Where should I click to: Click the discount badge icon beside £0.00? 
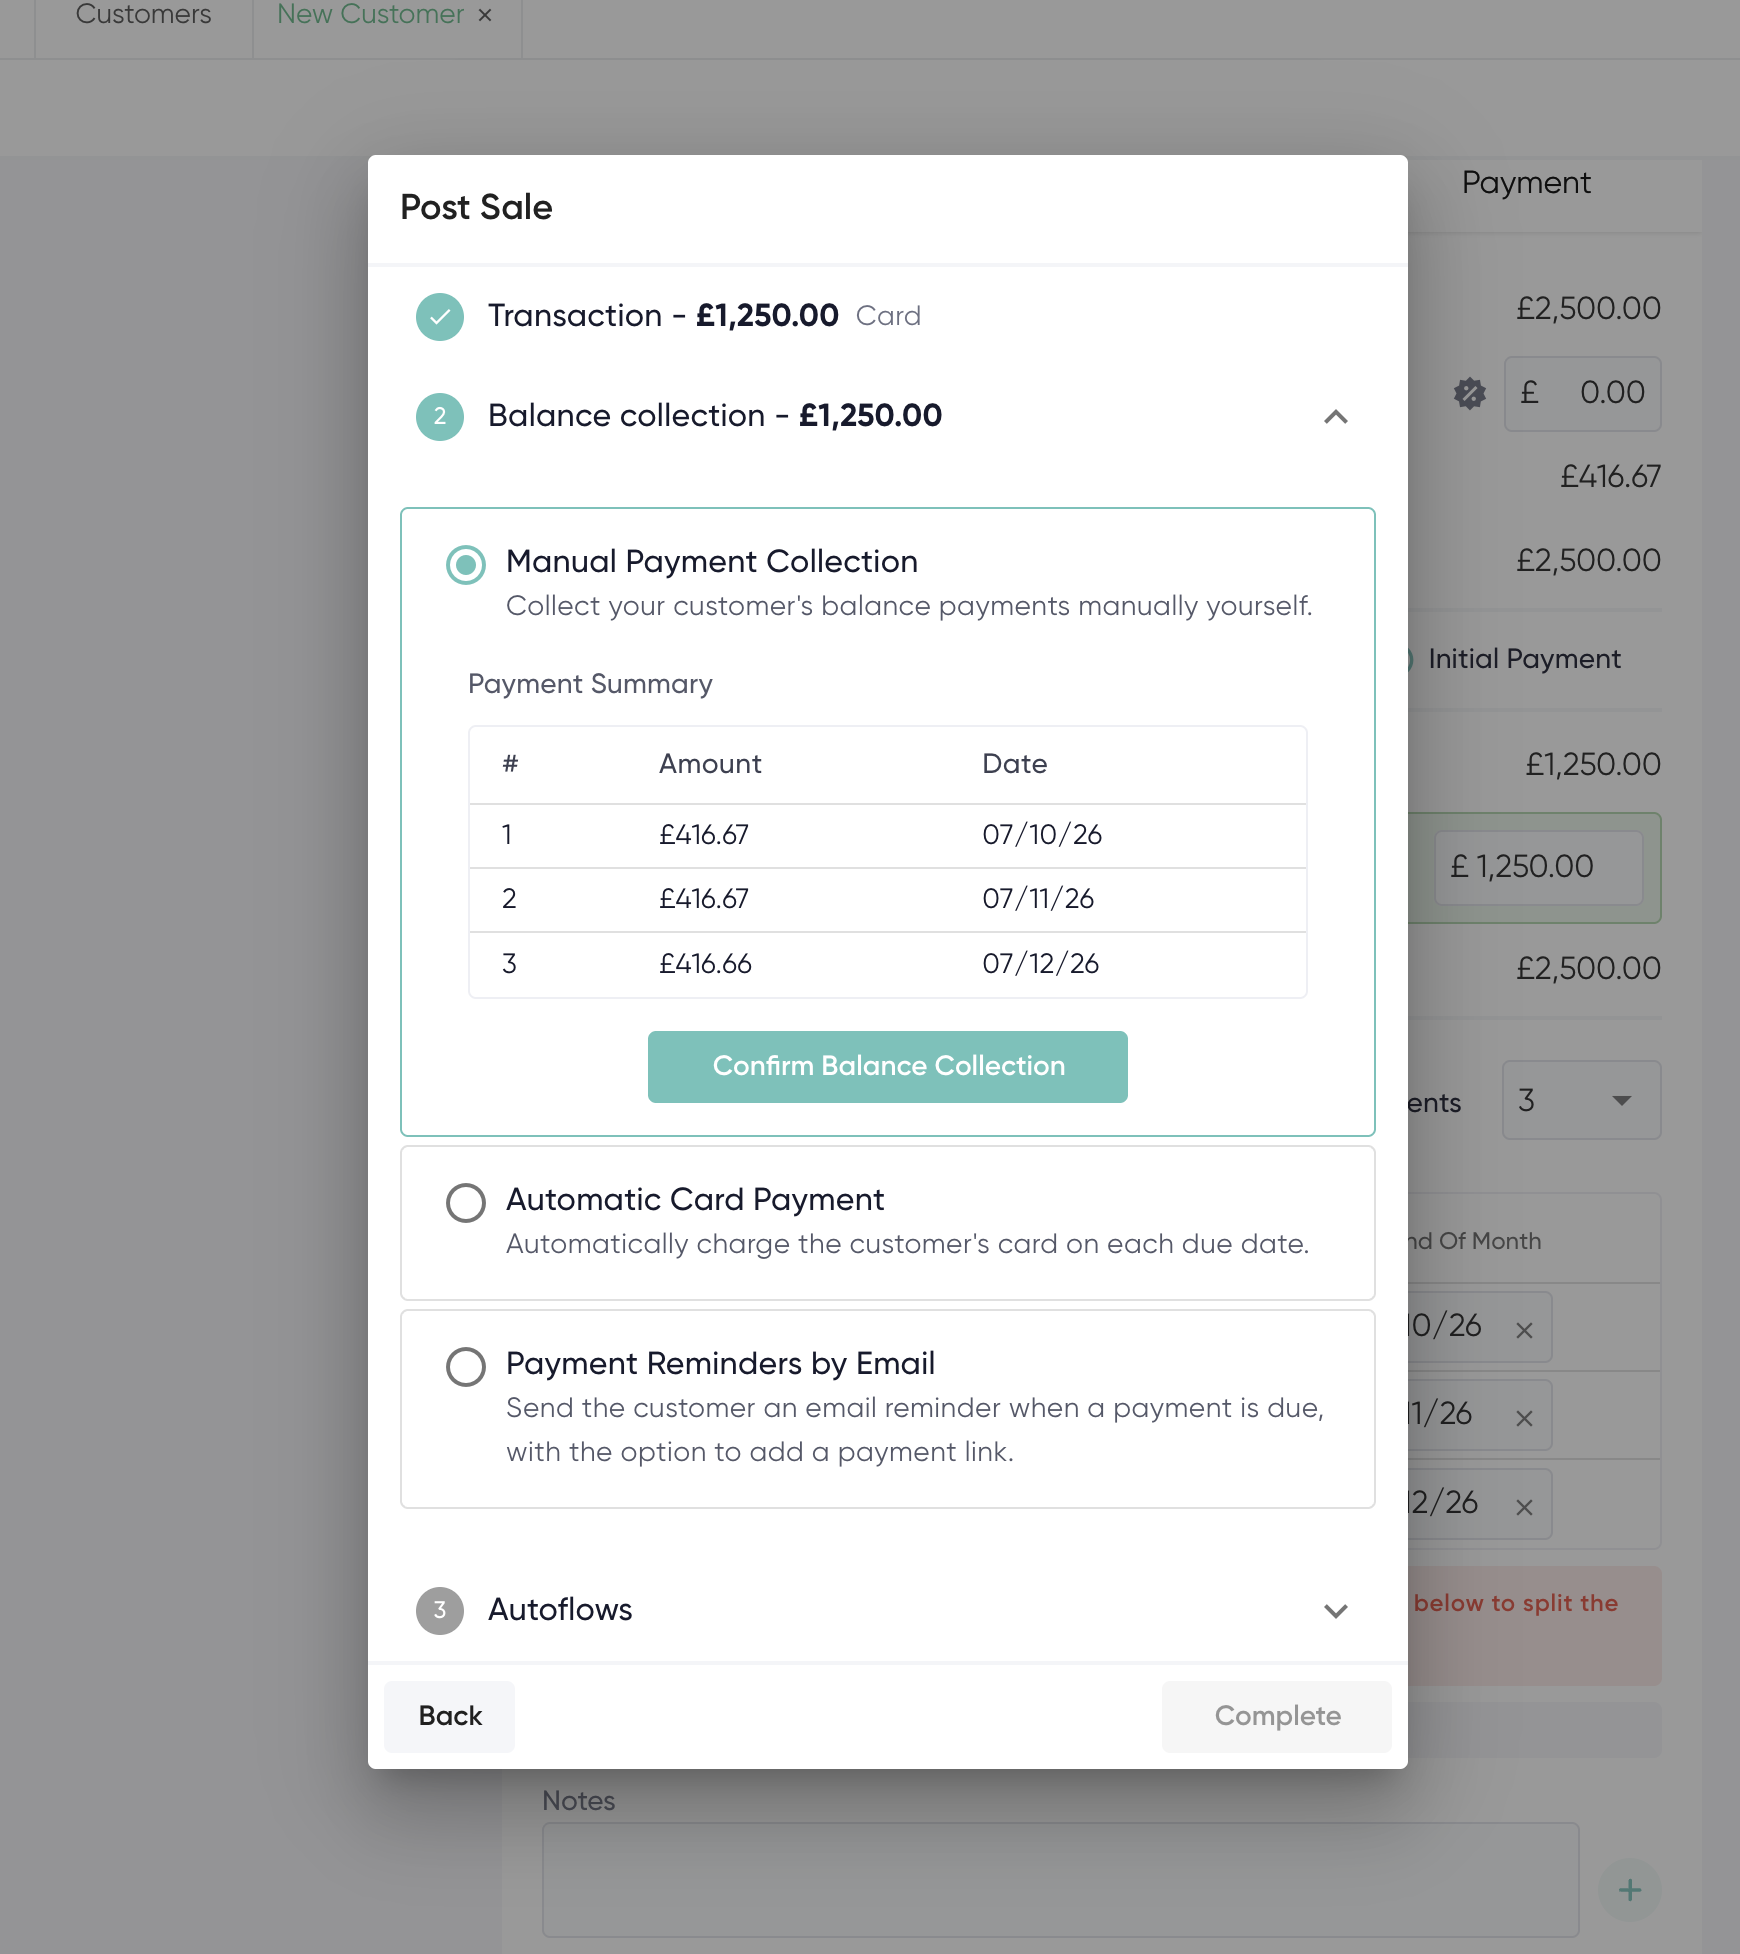[x=1470, y=393]
